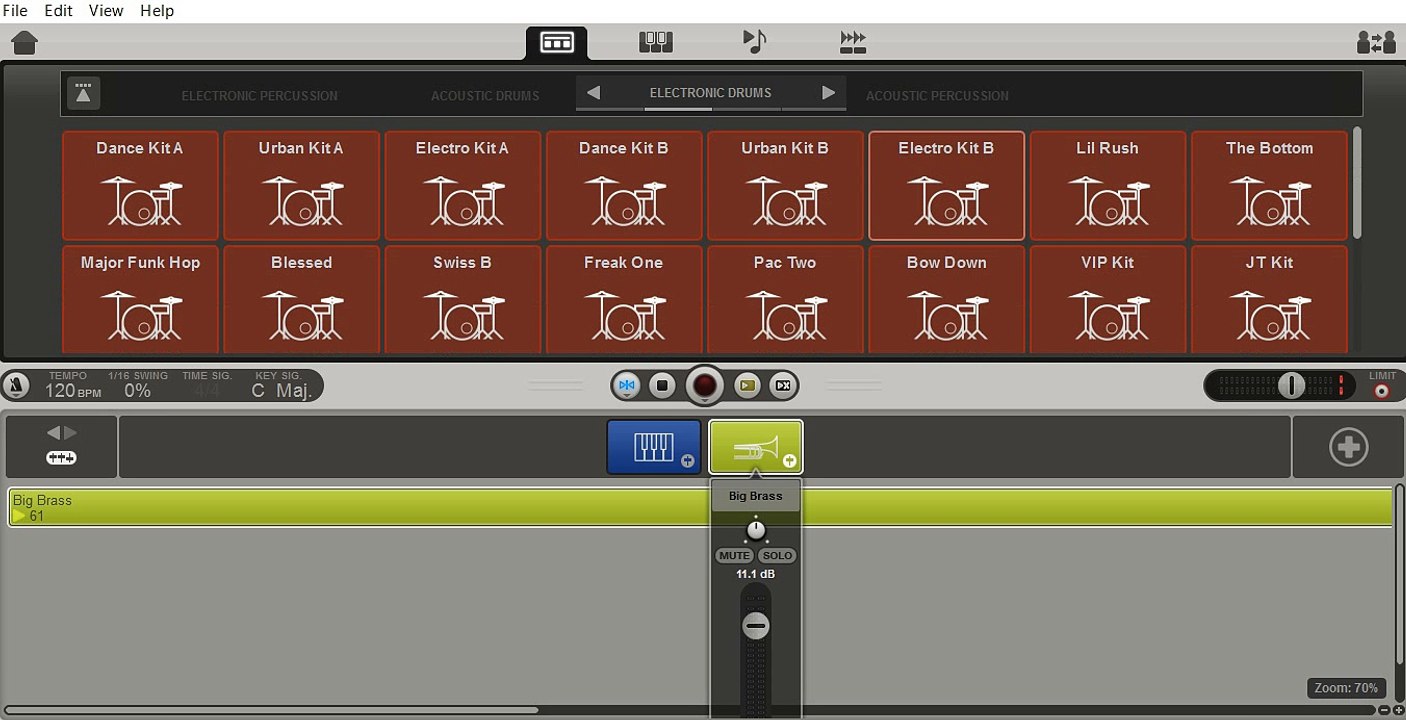
Task: Open the View menu
Action: tap(106, 10)
